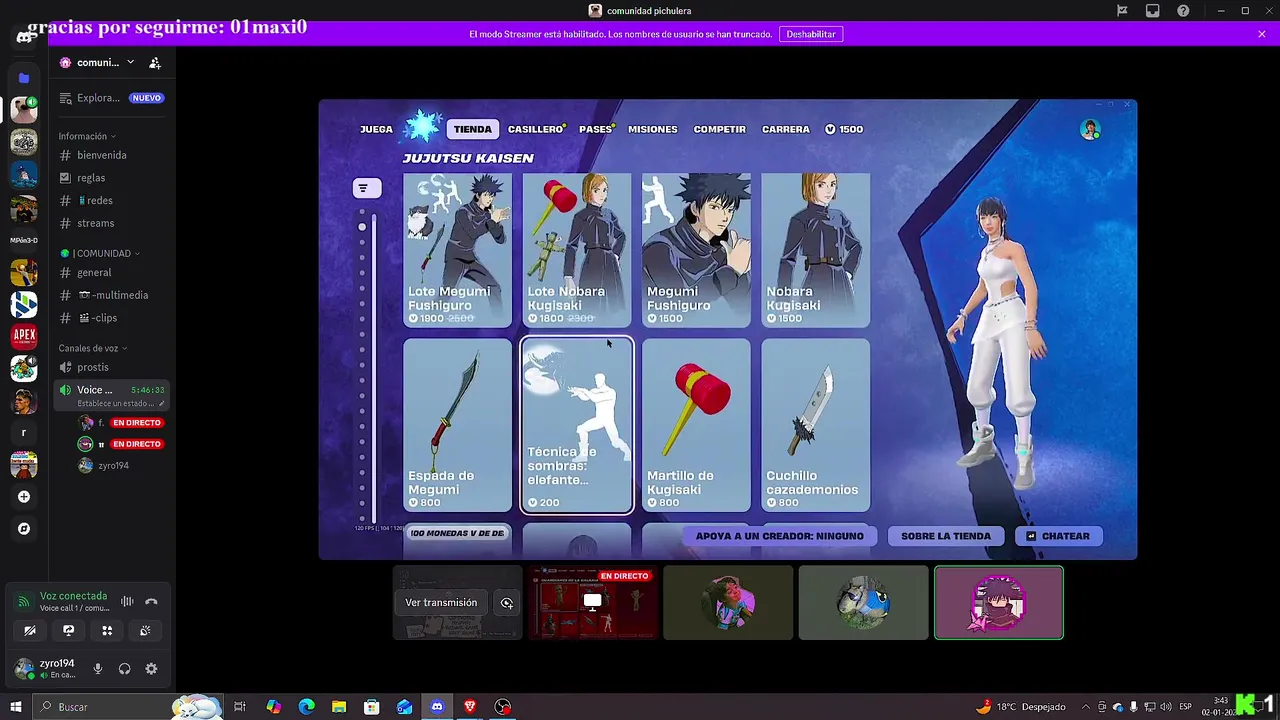The image size is (1280, 720).
Task: Deafen audio with headphones icon
Action: [x=124, y=669]
